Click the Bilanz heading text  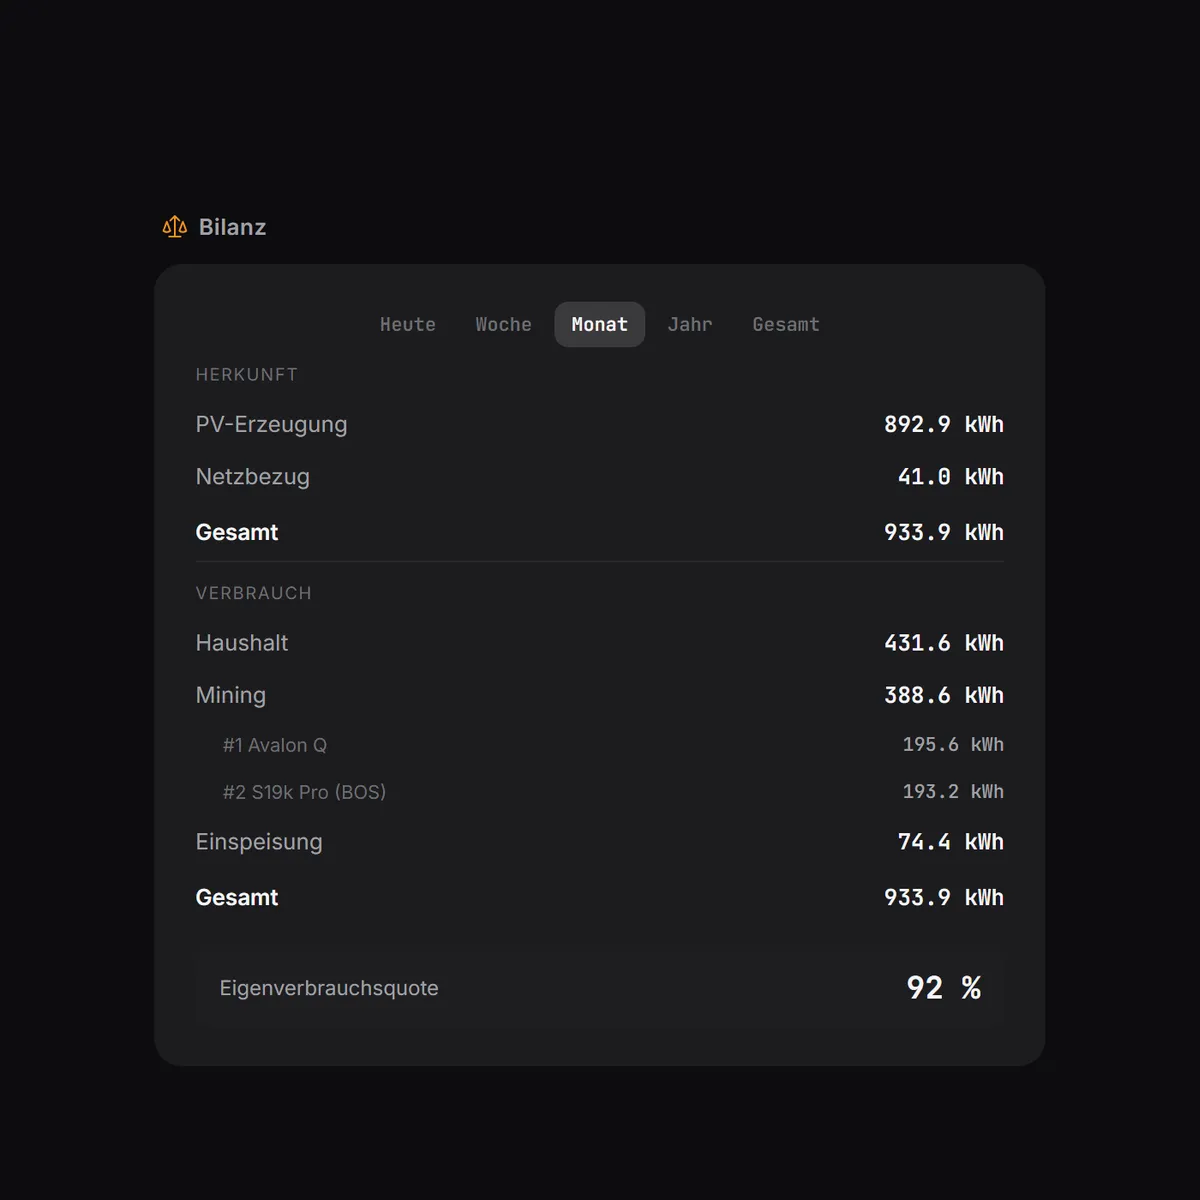pos(232,227)
